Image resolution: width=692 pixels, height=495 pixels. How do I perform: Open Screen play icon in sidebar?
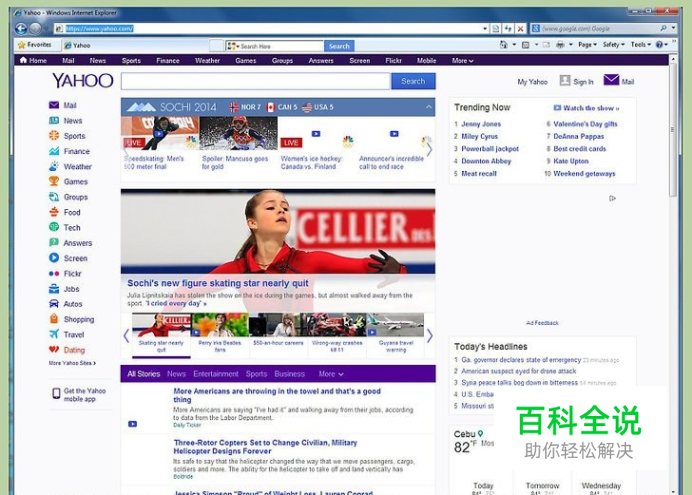click(54, 258)
